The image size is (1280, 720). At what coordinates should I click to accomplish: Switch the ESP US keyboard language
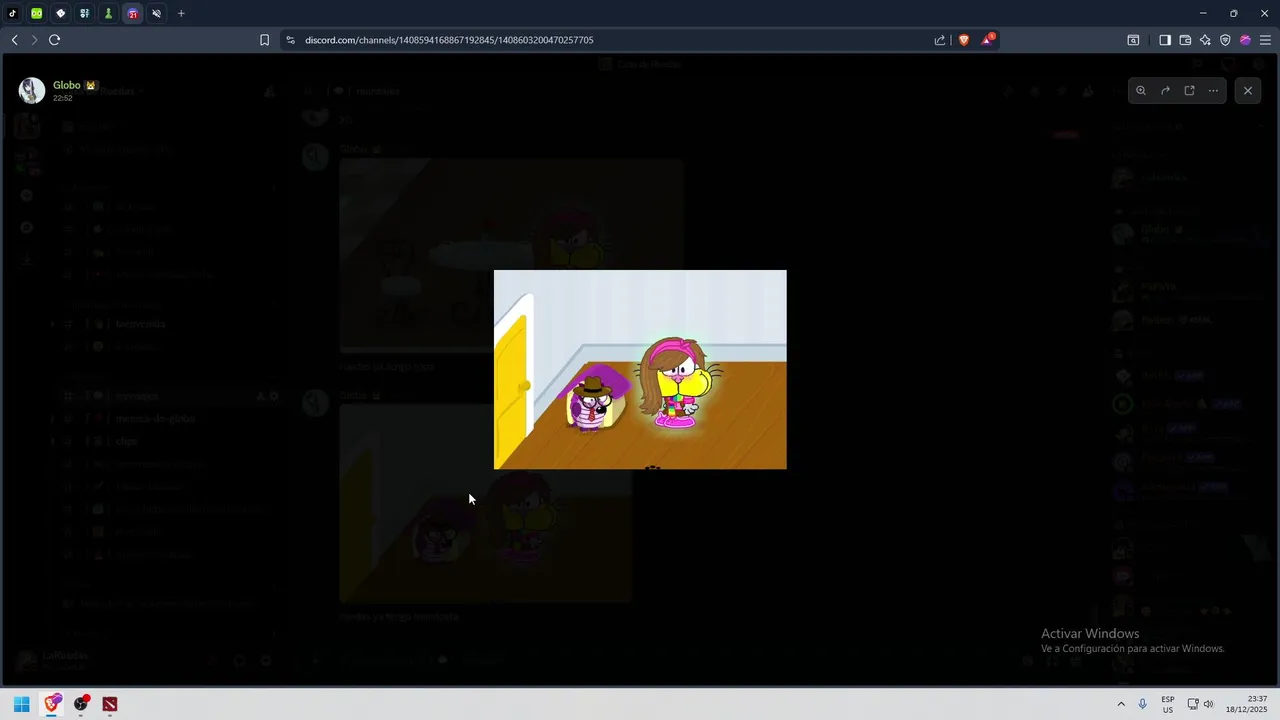pos(1168,704)
